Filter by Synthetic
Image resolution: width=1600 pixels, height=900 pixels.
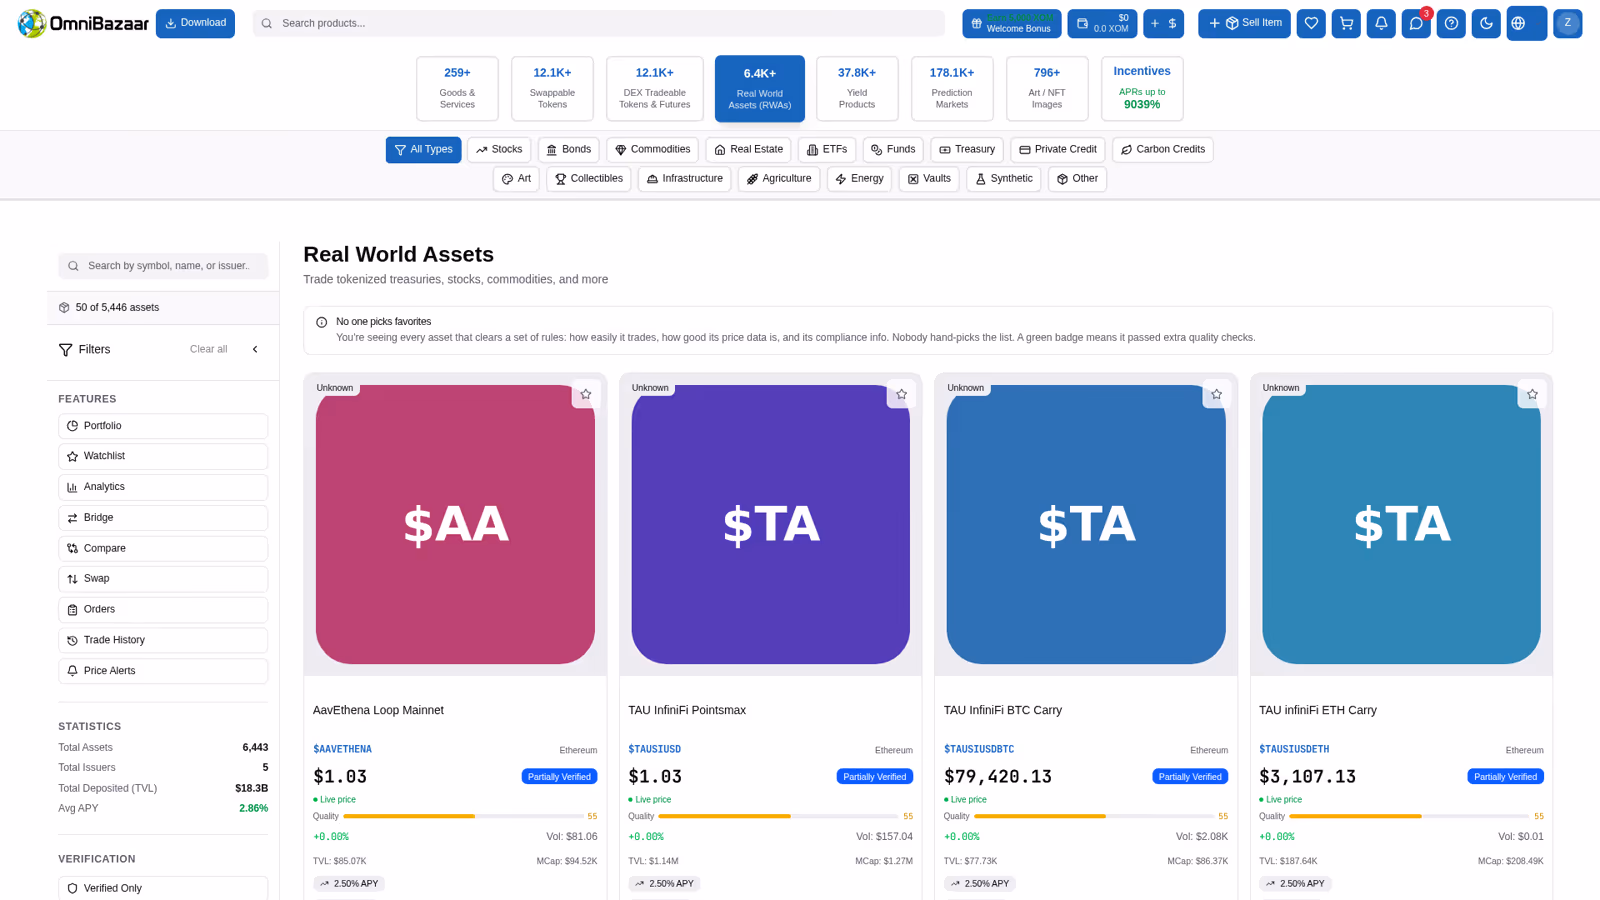[x=1004, y=179]
